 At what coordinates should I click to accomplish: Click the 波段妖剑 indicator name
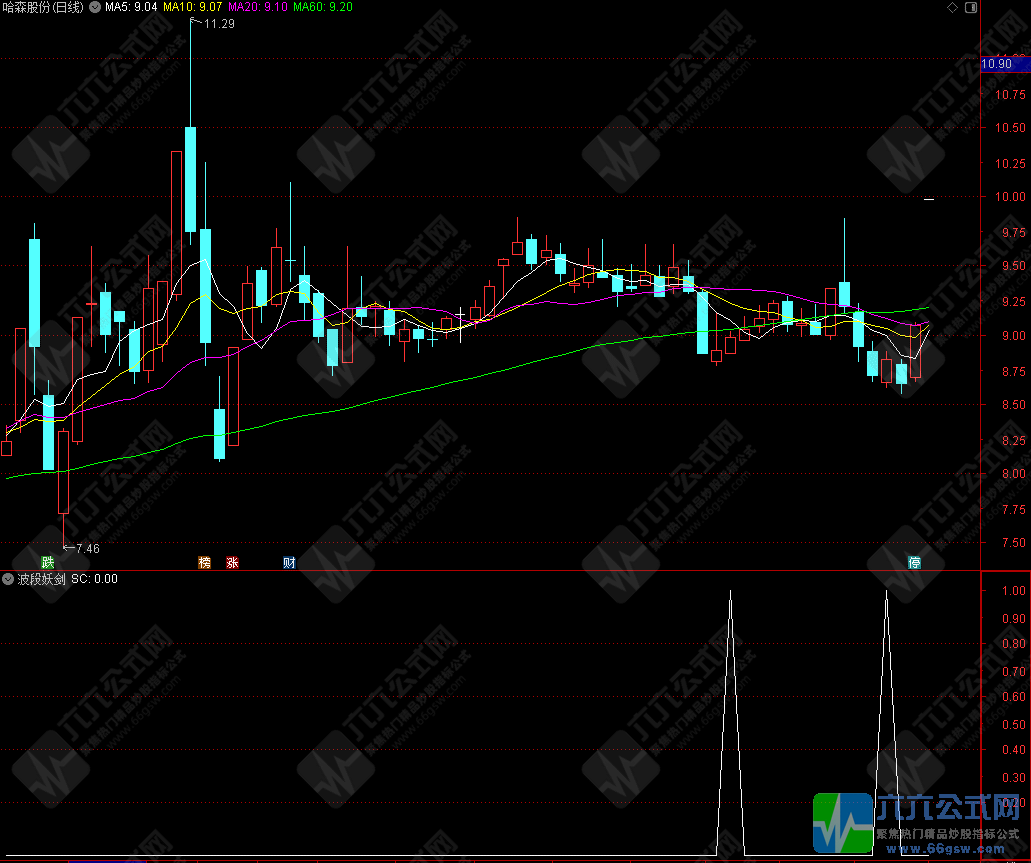[x=41, y=579]
